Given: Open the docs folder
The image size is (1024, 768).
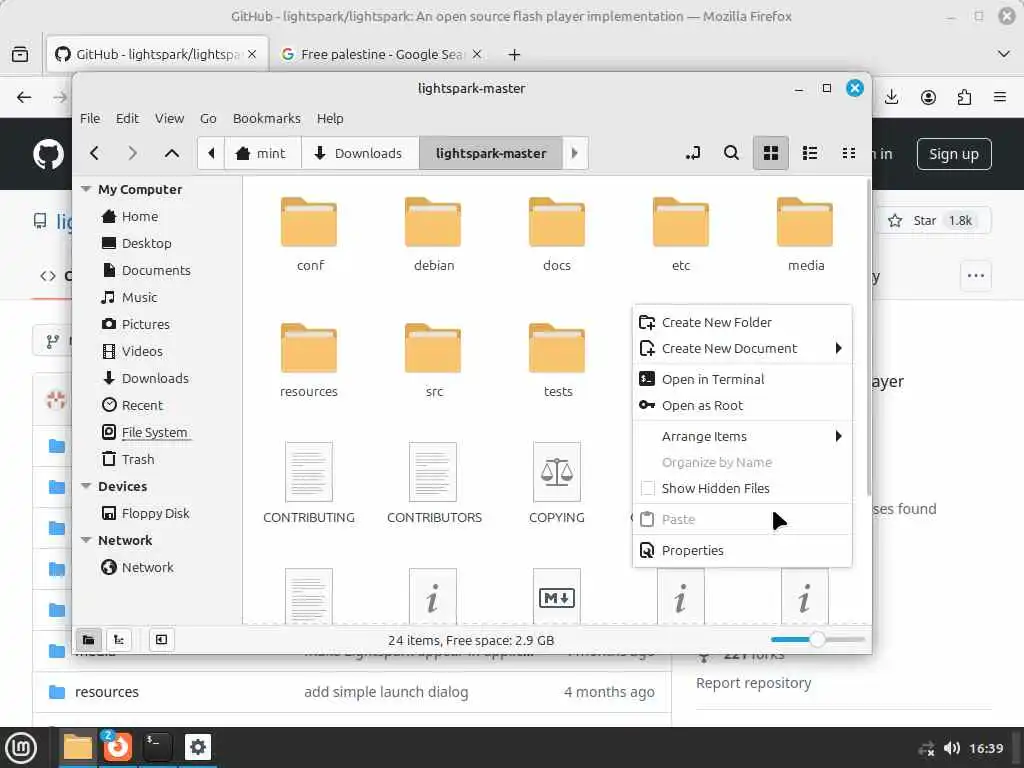Looking at the screenshot, I should pos(556,234).
